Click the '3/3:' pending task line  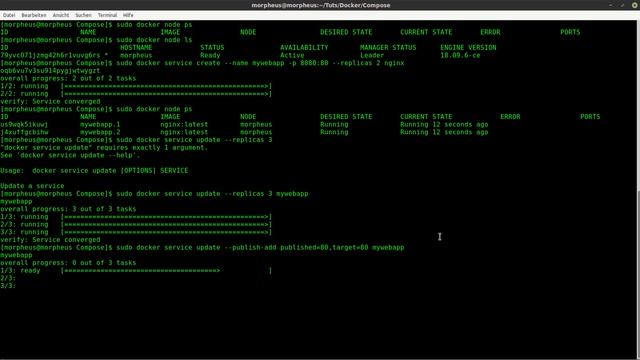(x=8, y=286)
